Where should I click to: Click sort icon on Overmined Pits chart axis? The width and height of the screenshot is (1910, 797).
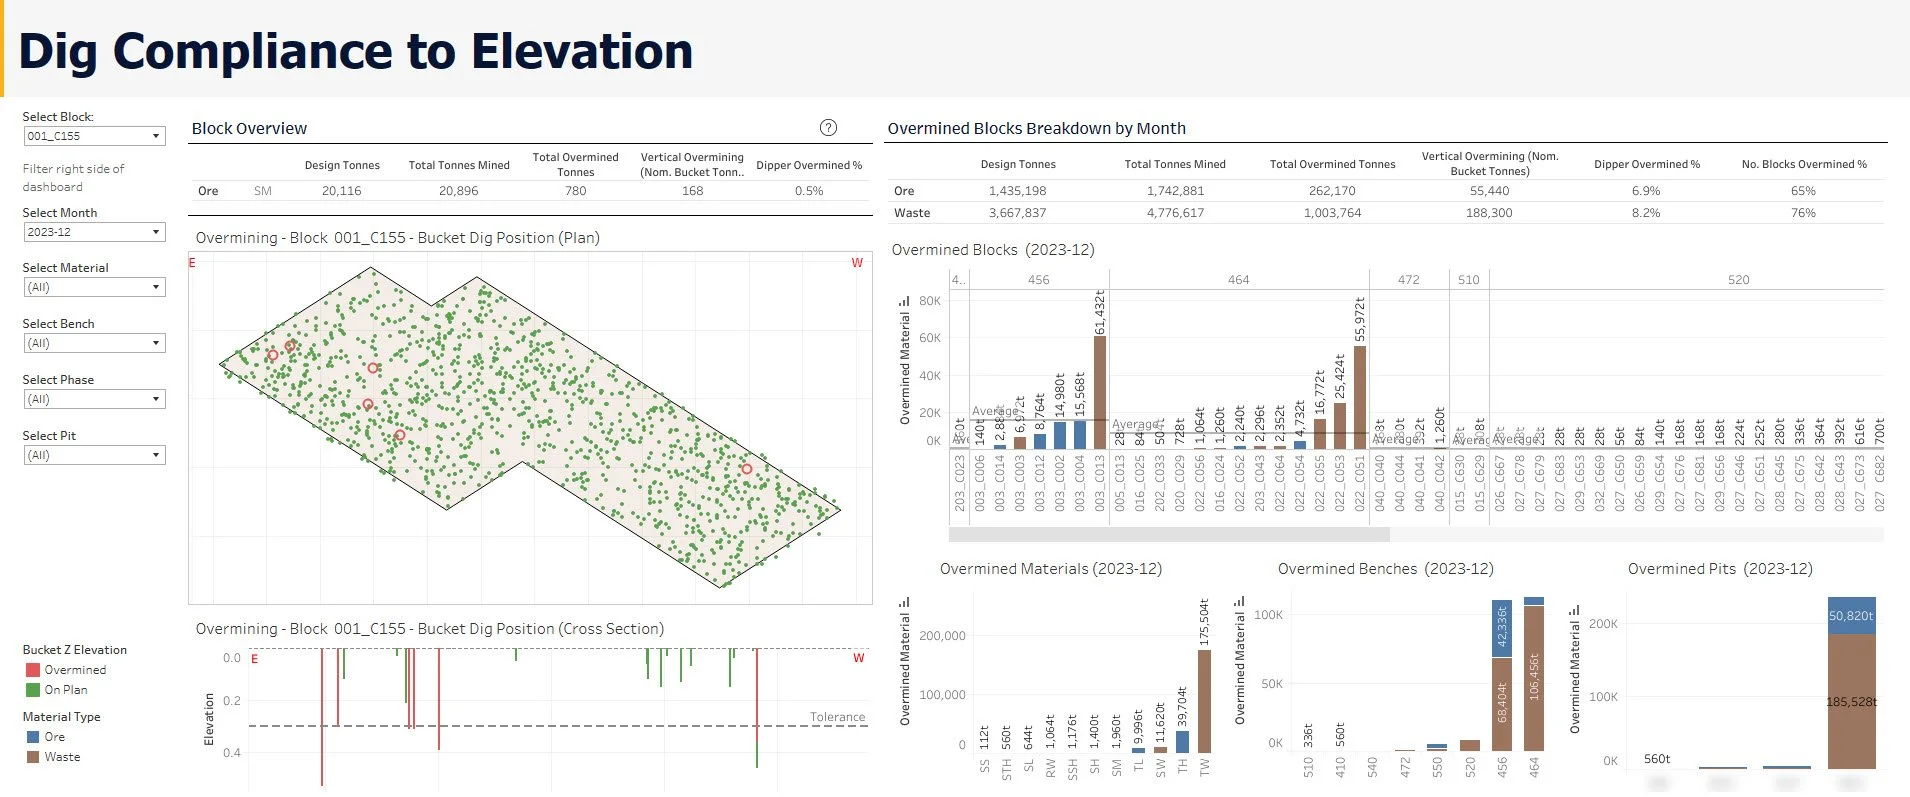[1574, 609]
